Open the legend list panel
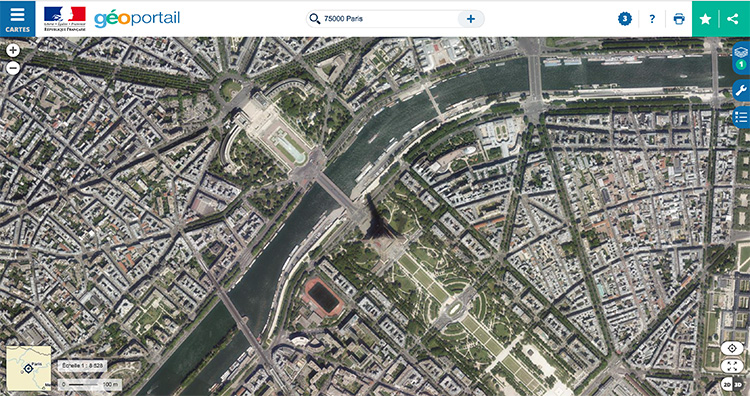 [741, 117]
